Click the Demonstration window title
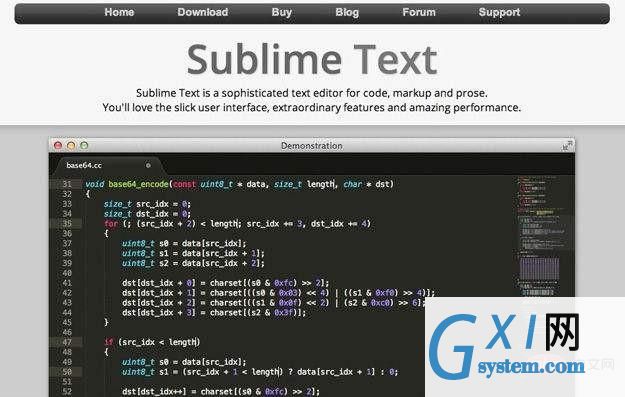The width and height of the screenshot is (625, 397). (x=312, y=146)
